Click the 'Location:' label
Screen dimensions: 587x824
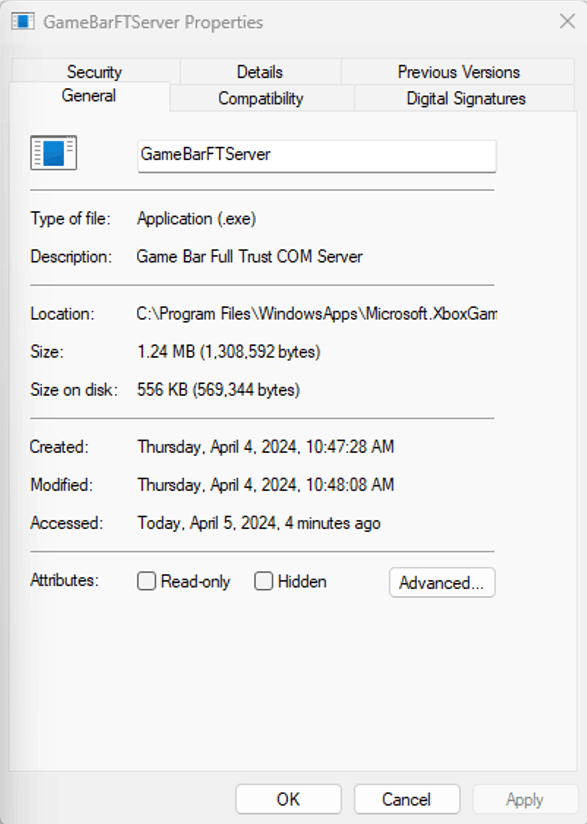pyautogui.click(x=63, y=314)
